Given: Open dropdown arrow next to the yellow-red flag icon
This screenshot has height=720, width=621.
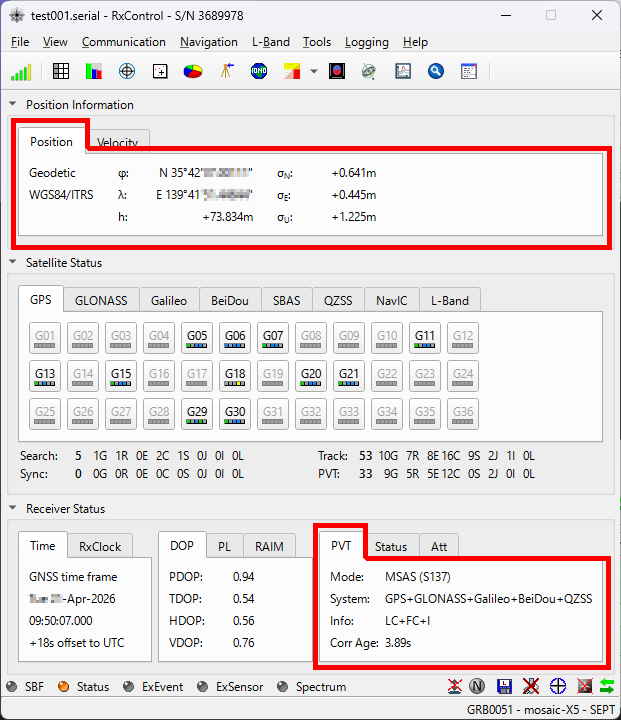Looking at the screenshot, I should (x=314, y=72).
